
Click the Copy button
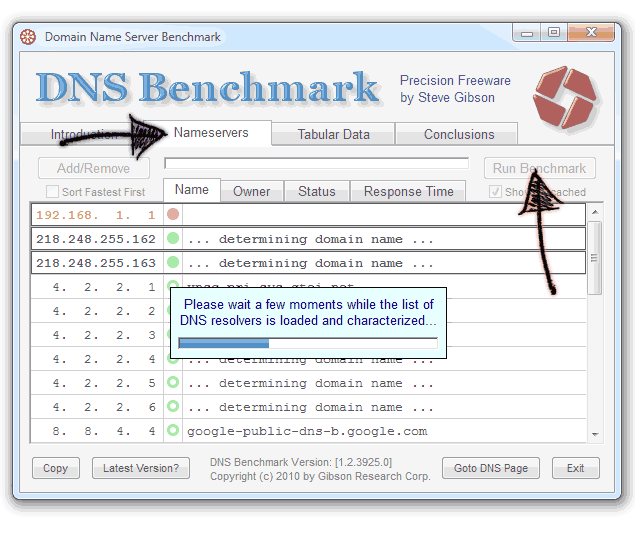pos(55,468)
